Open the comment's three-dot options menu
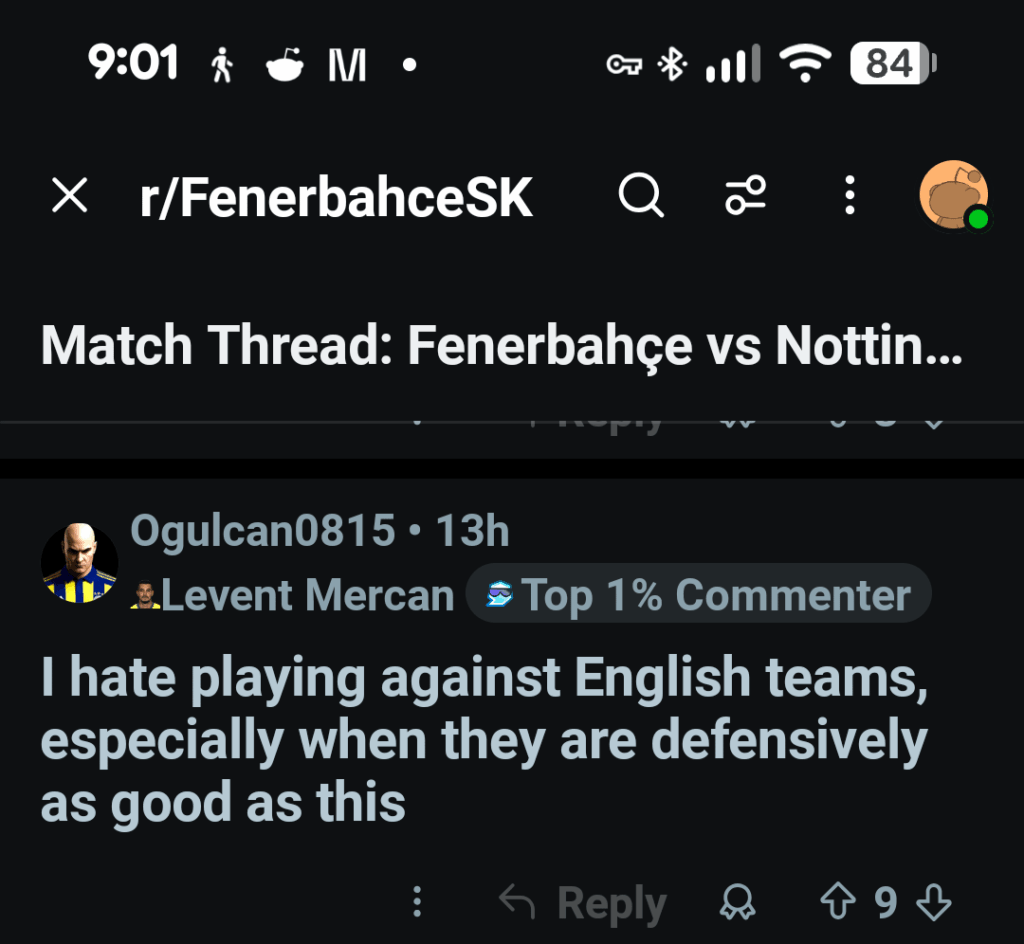Screen dimensions: 1024x944 click(417, 901)
